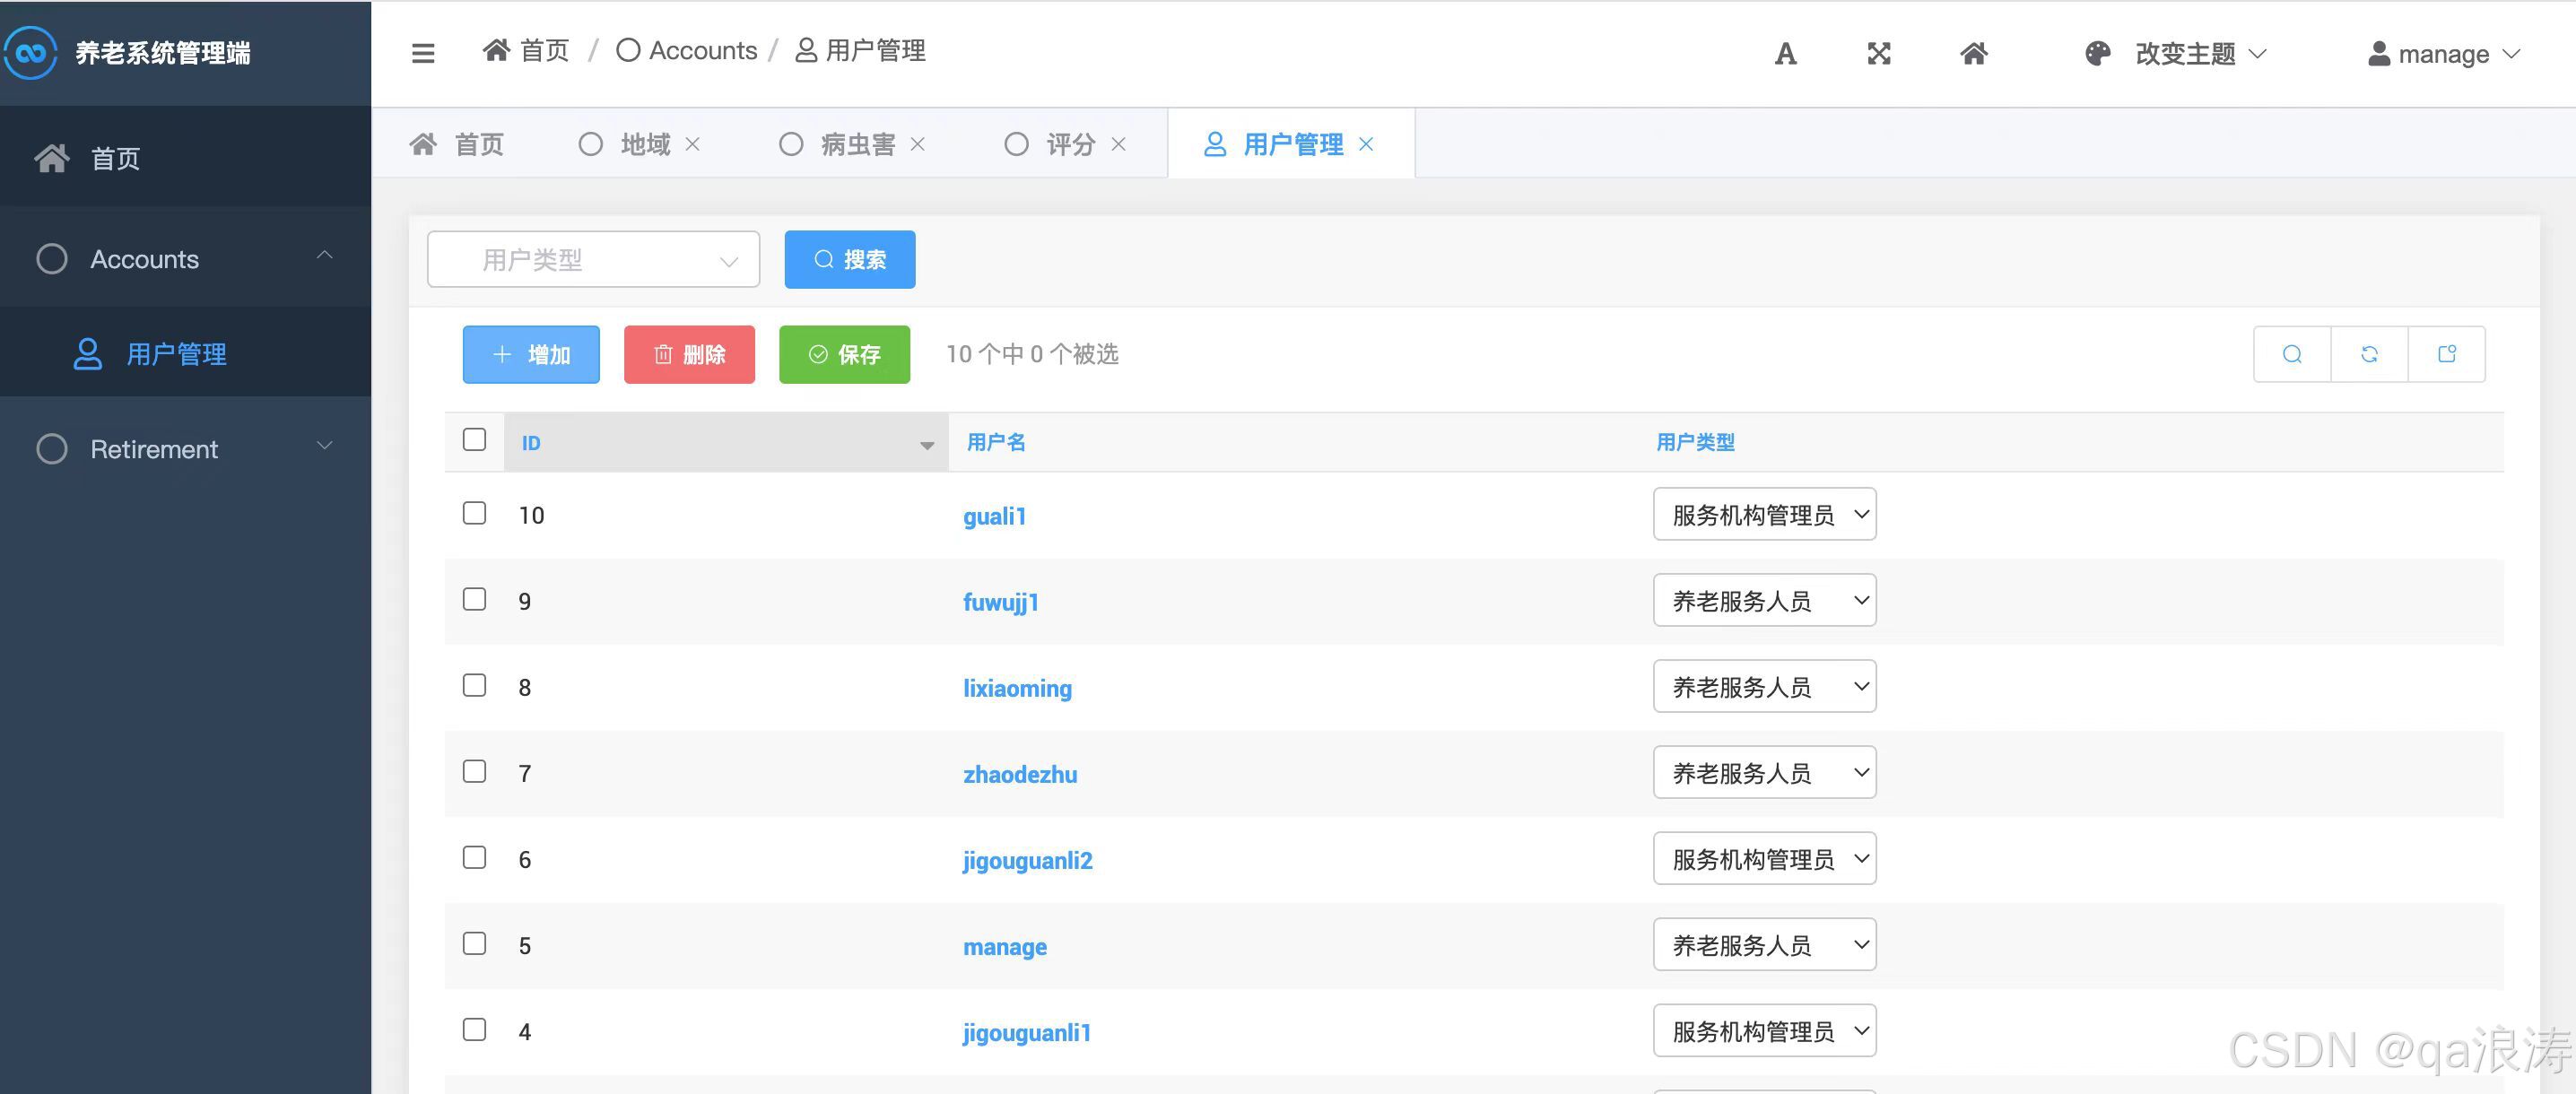Viewport: 2576px width, 1094px height.
Task: Open the jigouguanli2 username link
Action: [1027, 861]
